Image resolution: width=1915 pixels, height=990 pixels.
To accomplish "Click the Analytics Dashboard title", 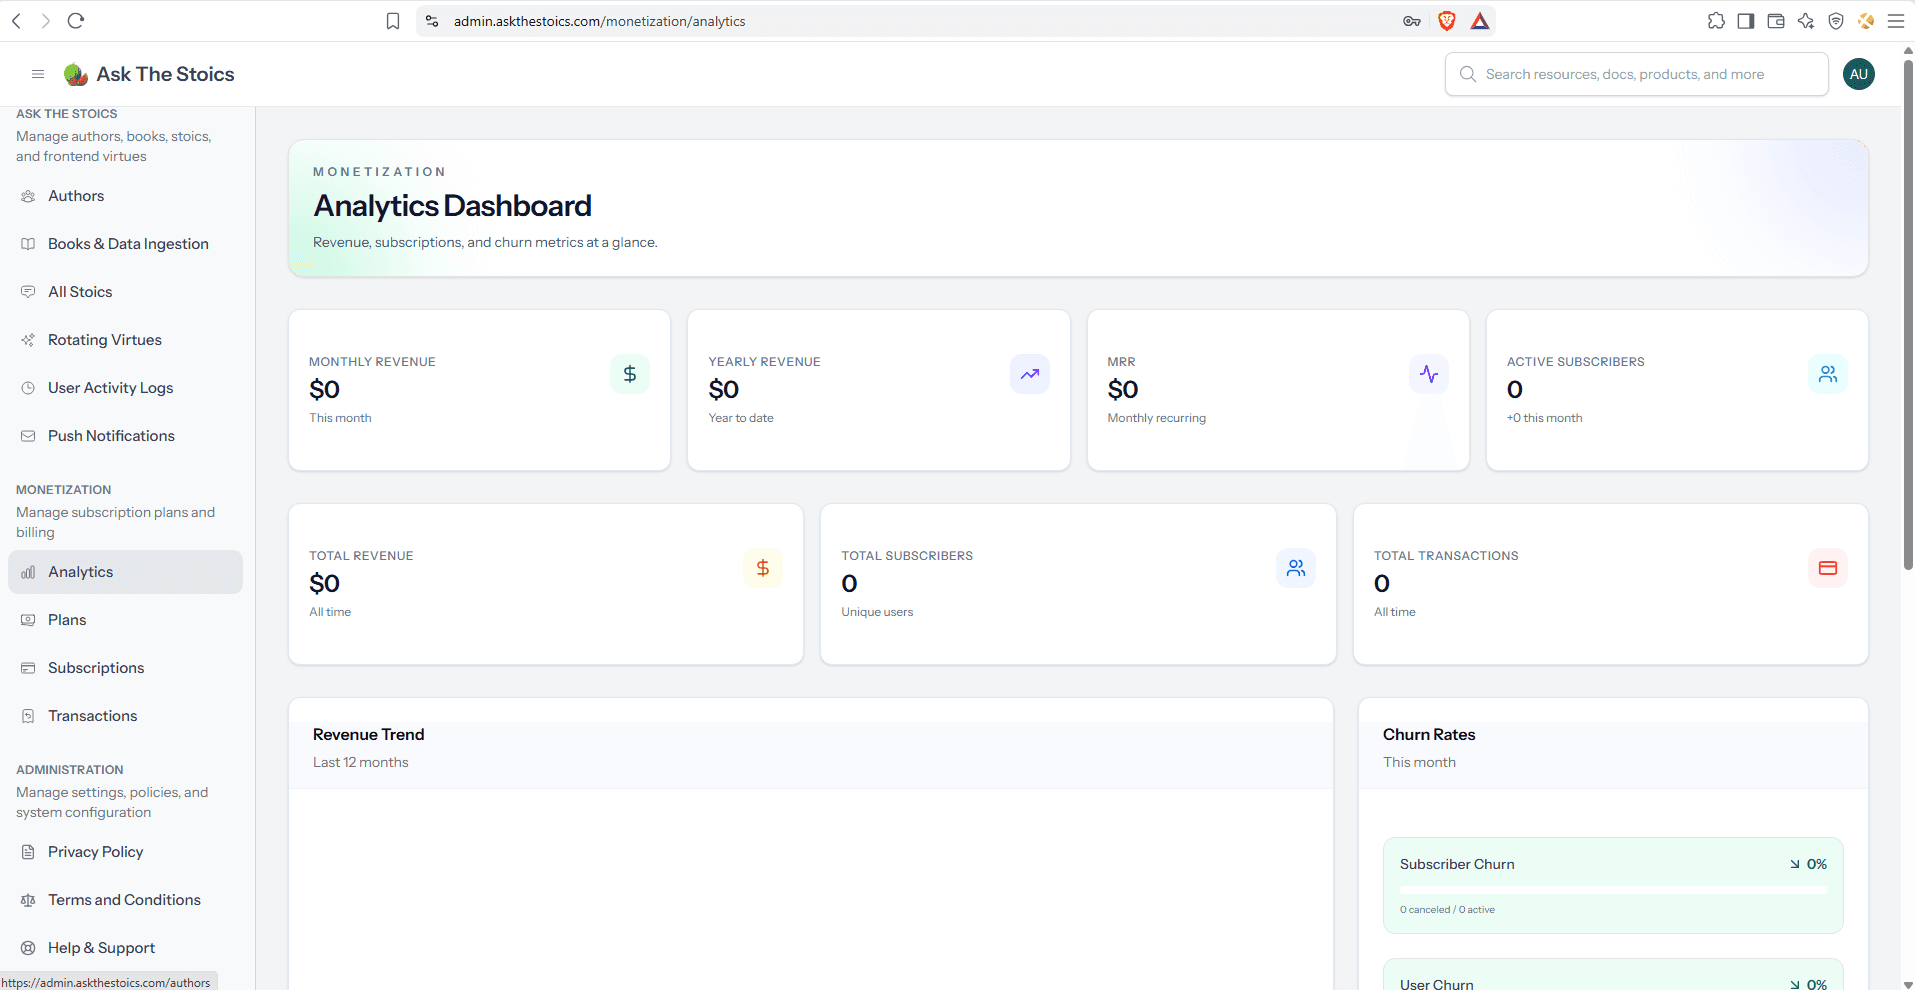I will point(452,206).
